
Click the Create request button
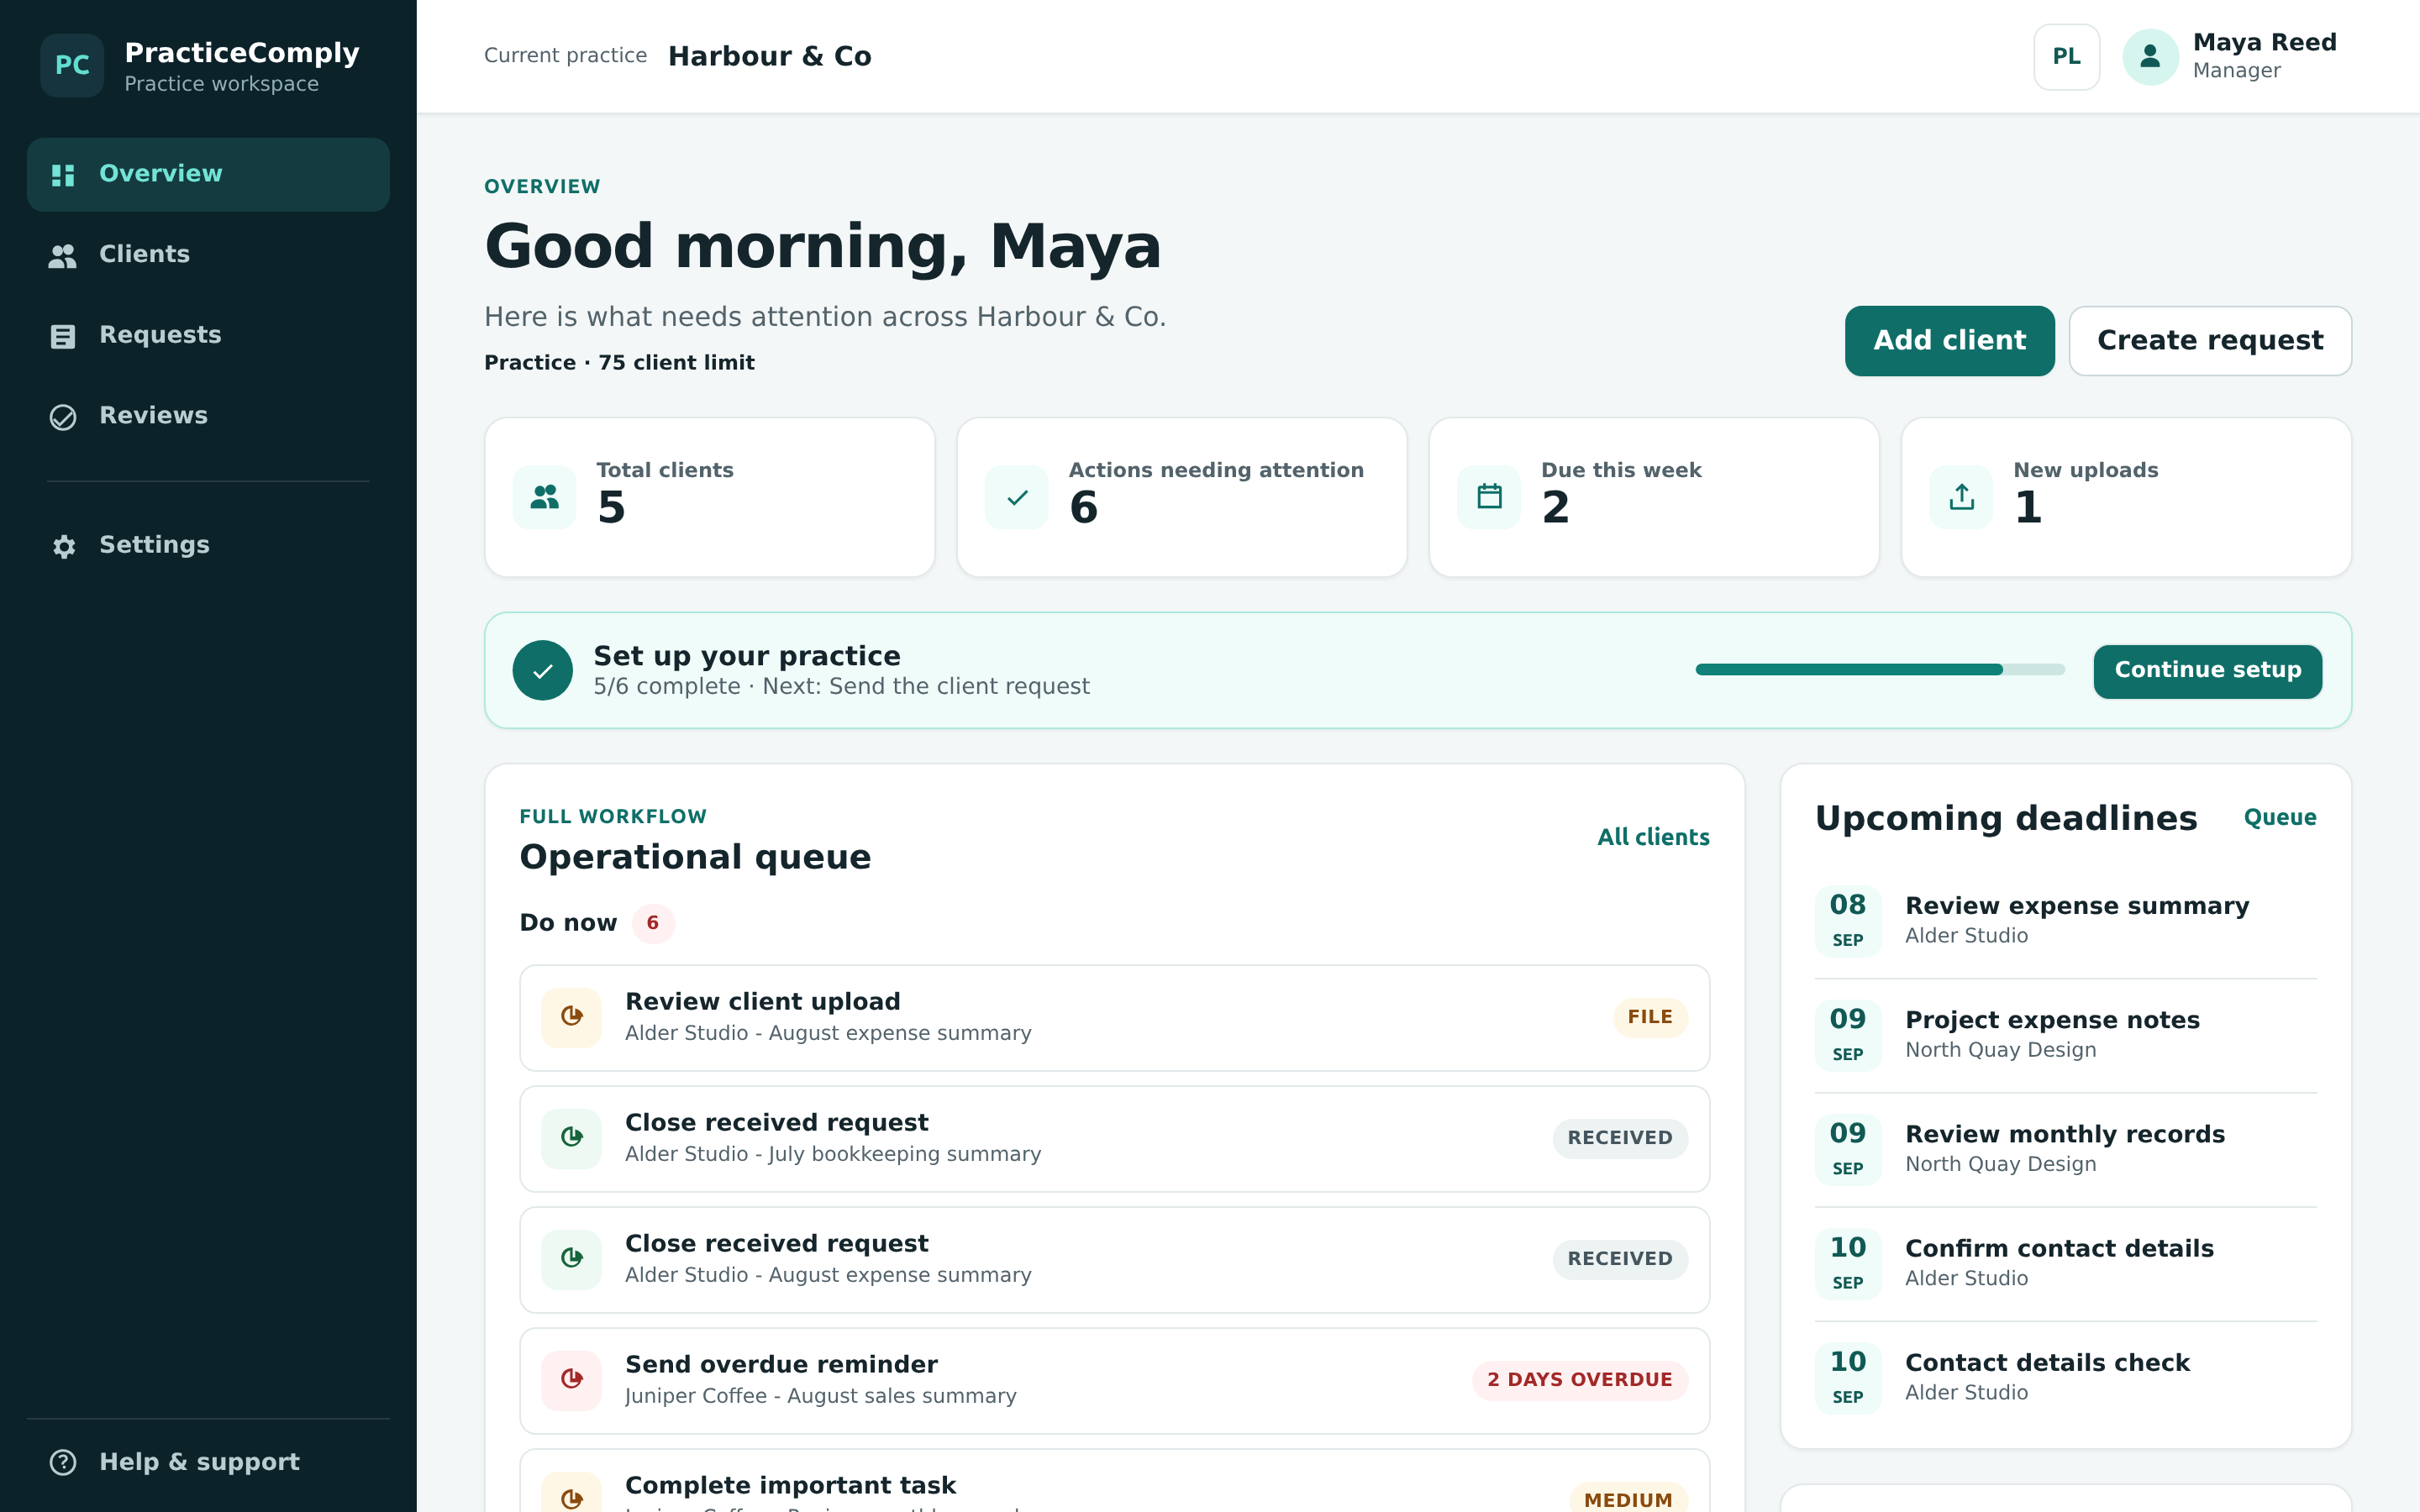2209,341
